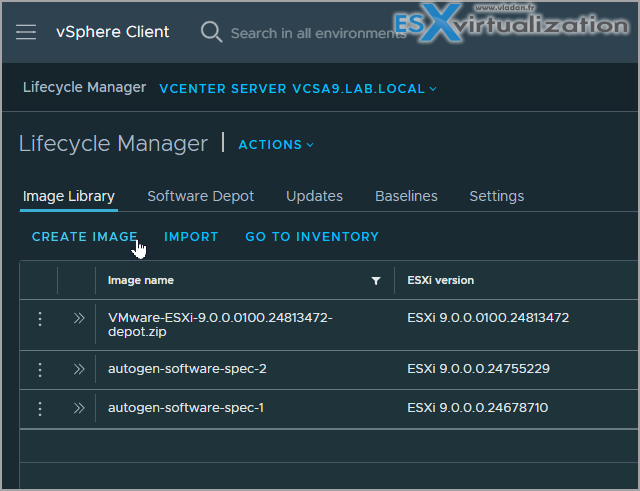The width and height of the screenshot is (640, 491).
Task: Click the ESXi 9.0.0.0100.24813472 version cell
Action: (x=488, y=318)
